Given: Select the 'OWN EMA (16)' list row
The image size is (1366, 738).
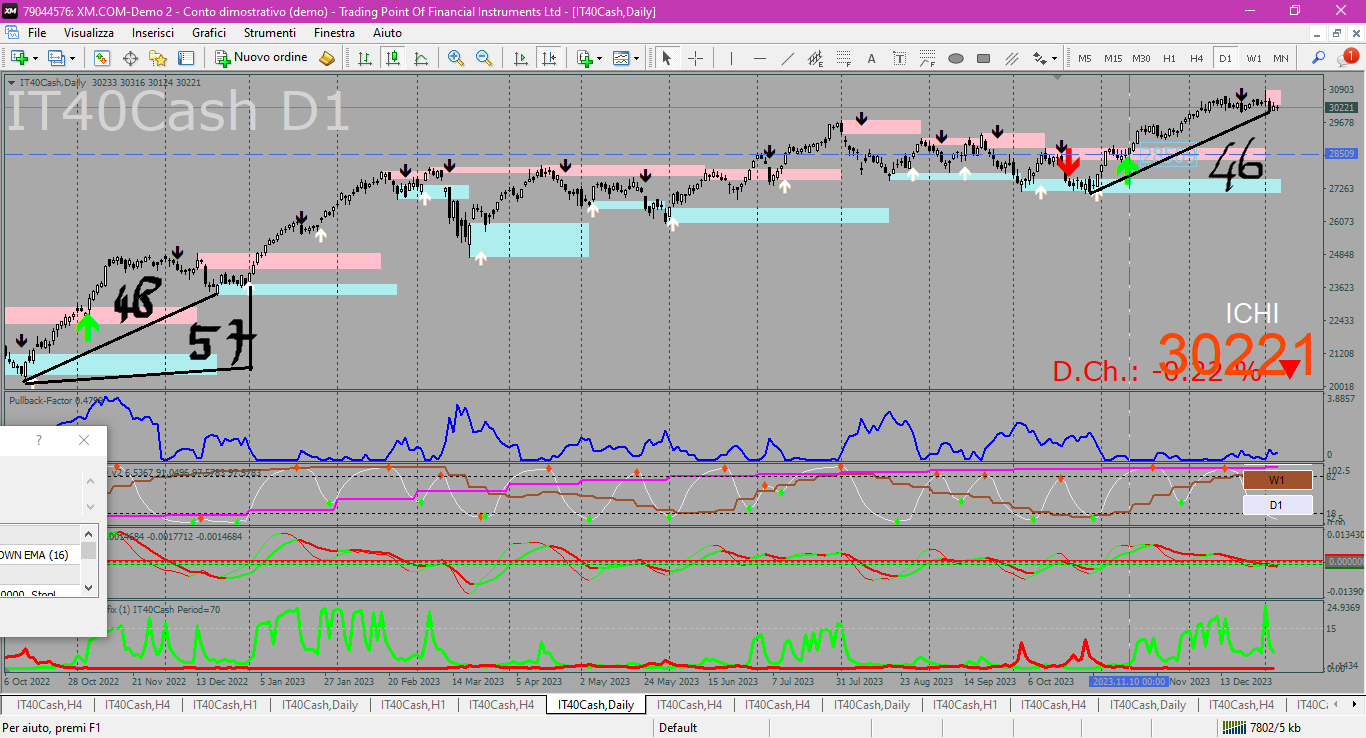Looking at the screenshot, I should click(x=40, y=555).
